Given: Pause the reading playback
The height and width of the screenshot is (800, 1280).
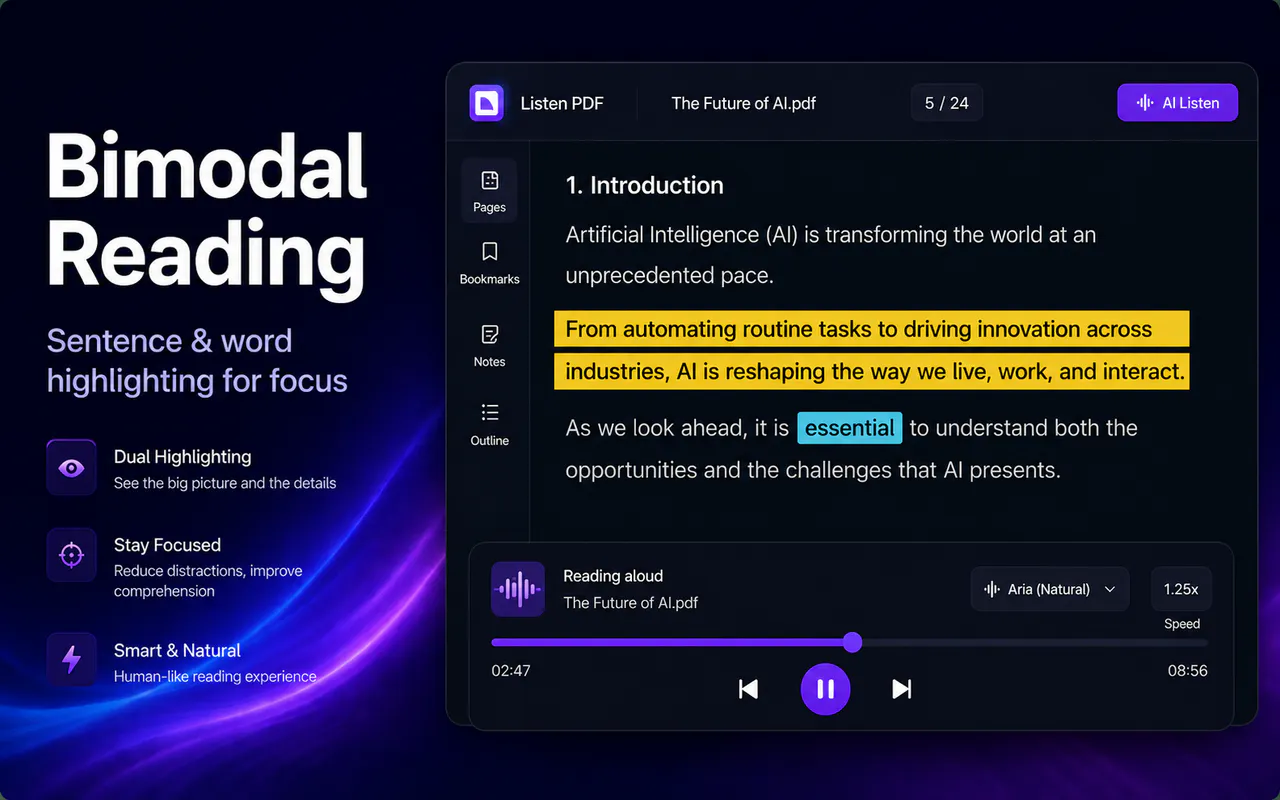Looking at the screenshot, I should pos(825,689).
